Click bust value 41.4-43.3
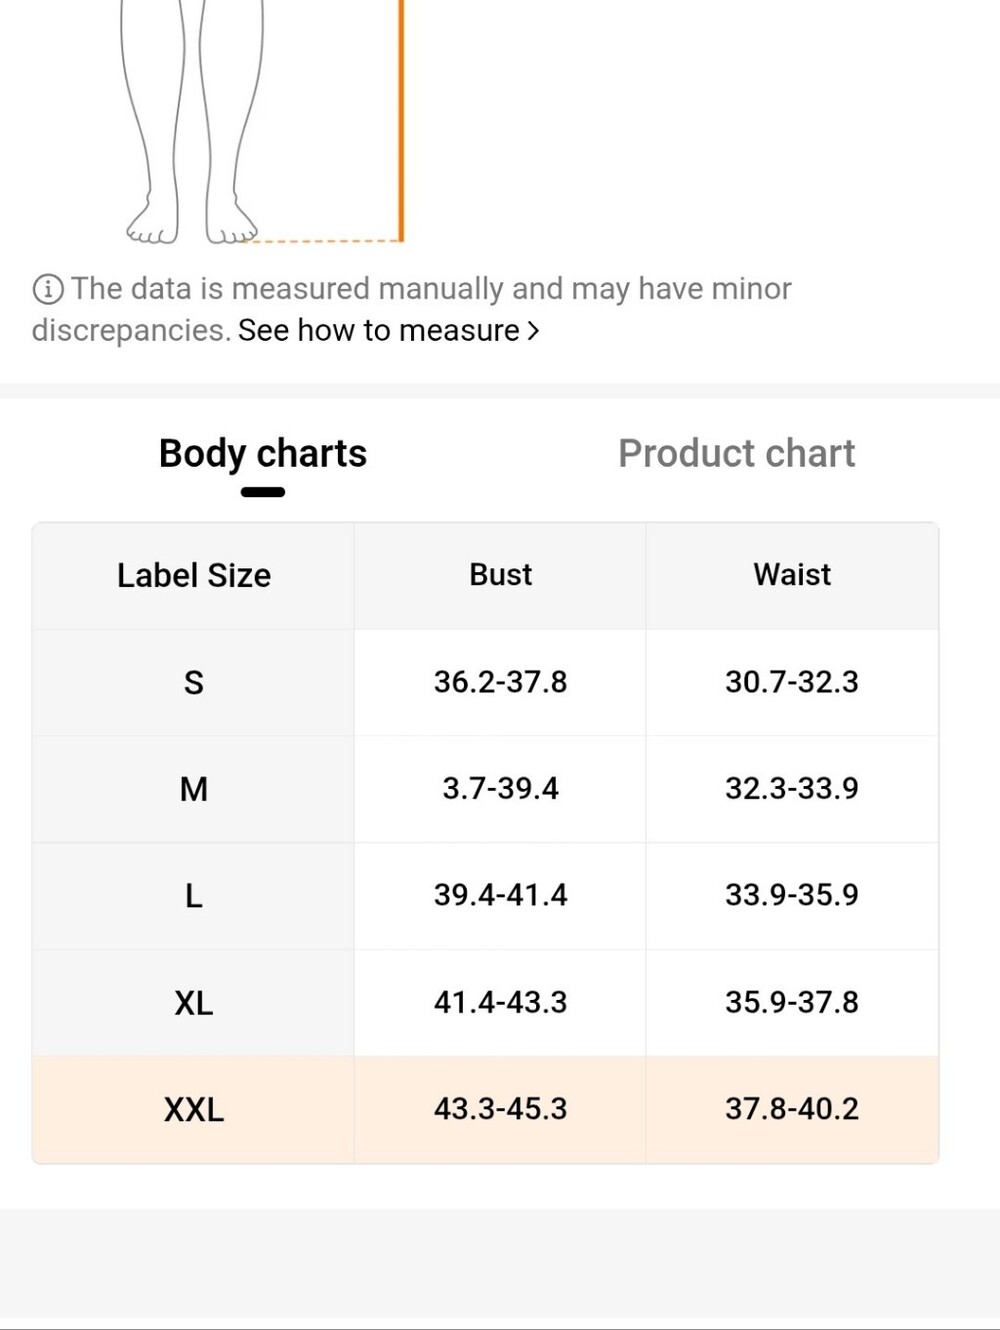The width and height of the screenshot is (1000, 1330). (x=500, y=1001)
